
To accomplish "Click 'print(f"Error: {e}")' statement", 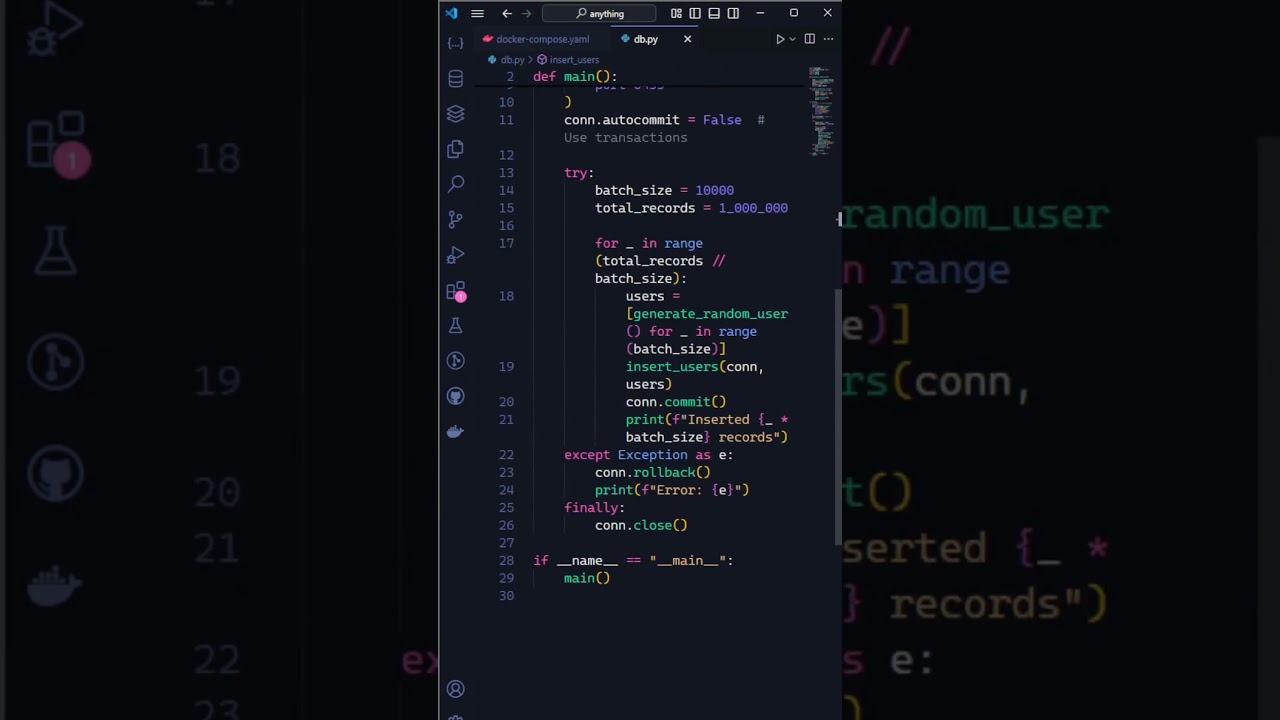I will pos(672,490).
